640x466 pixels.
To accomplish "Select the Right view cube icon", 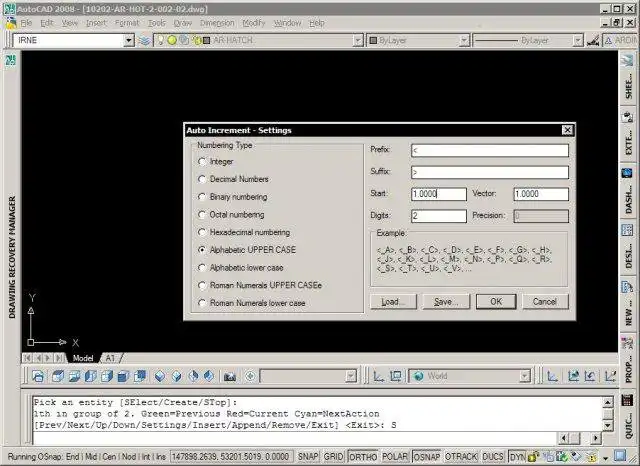I will [107, 376].
